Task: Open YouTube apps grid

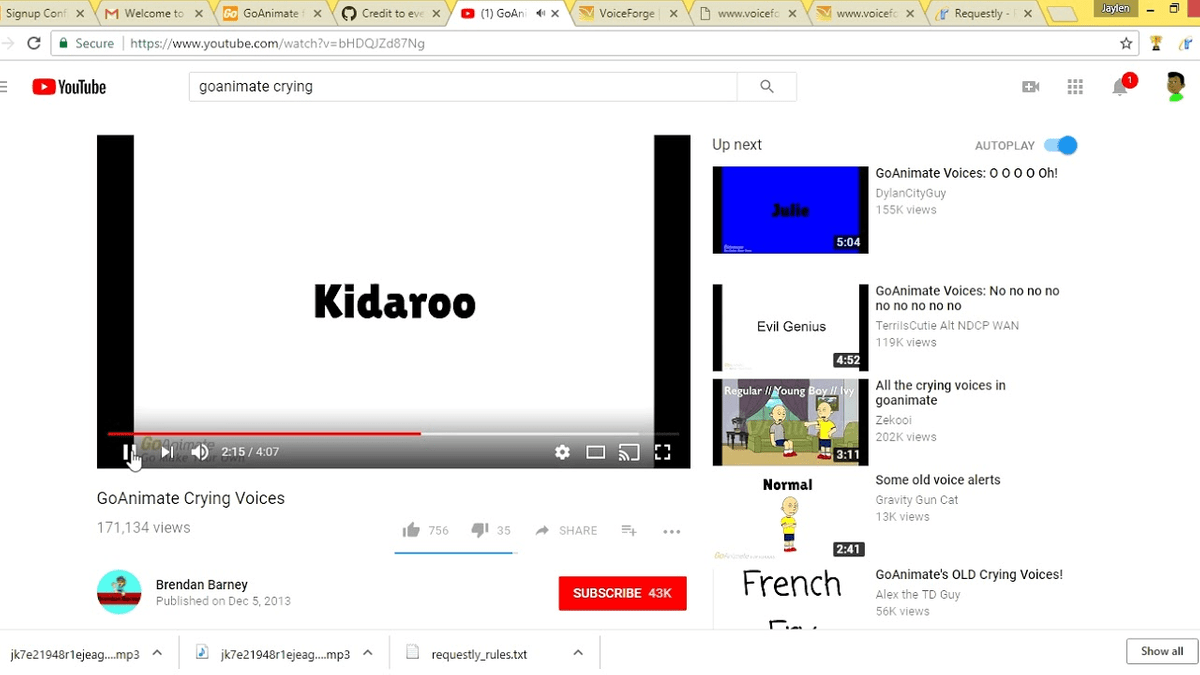Action: point(1075,87)
